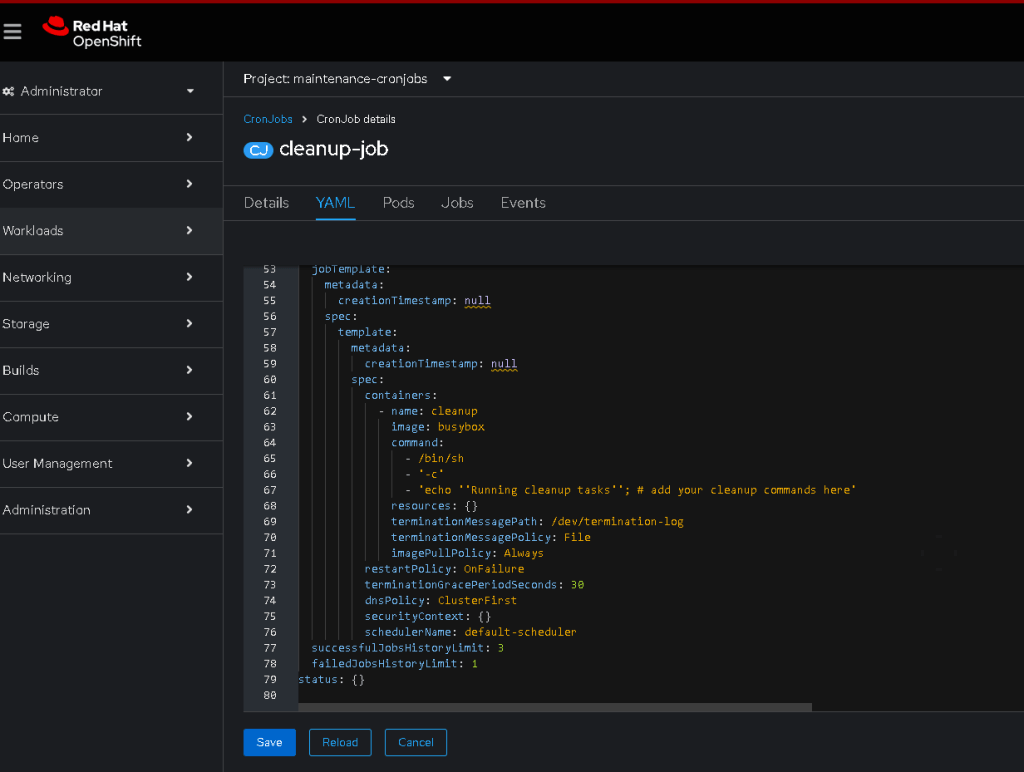Switch to the Events tab
Viewport: 1024px width, 772px height.
click(523, 203)
